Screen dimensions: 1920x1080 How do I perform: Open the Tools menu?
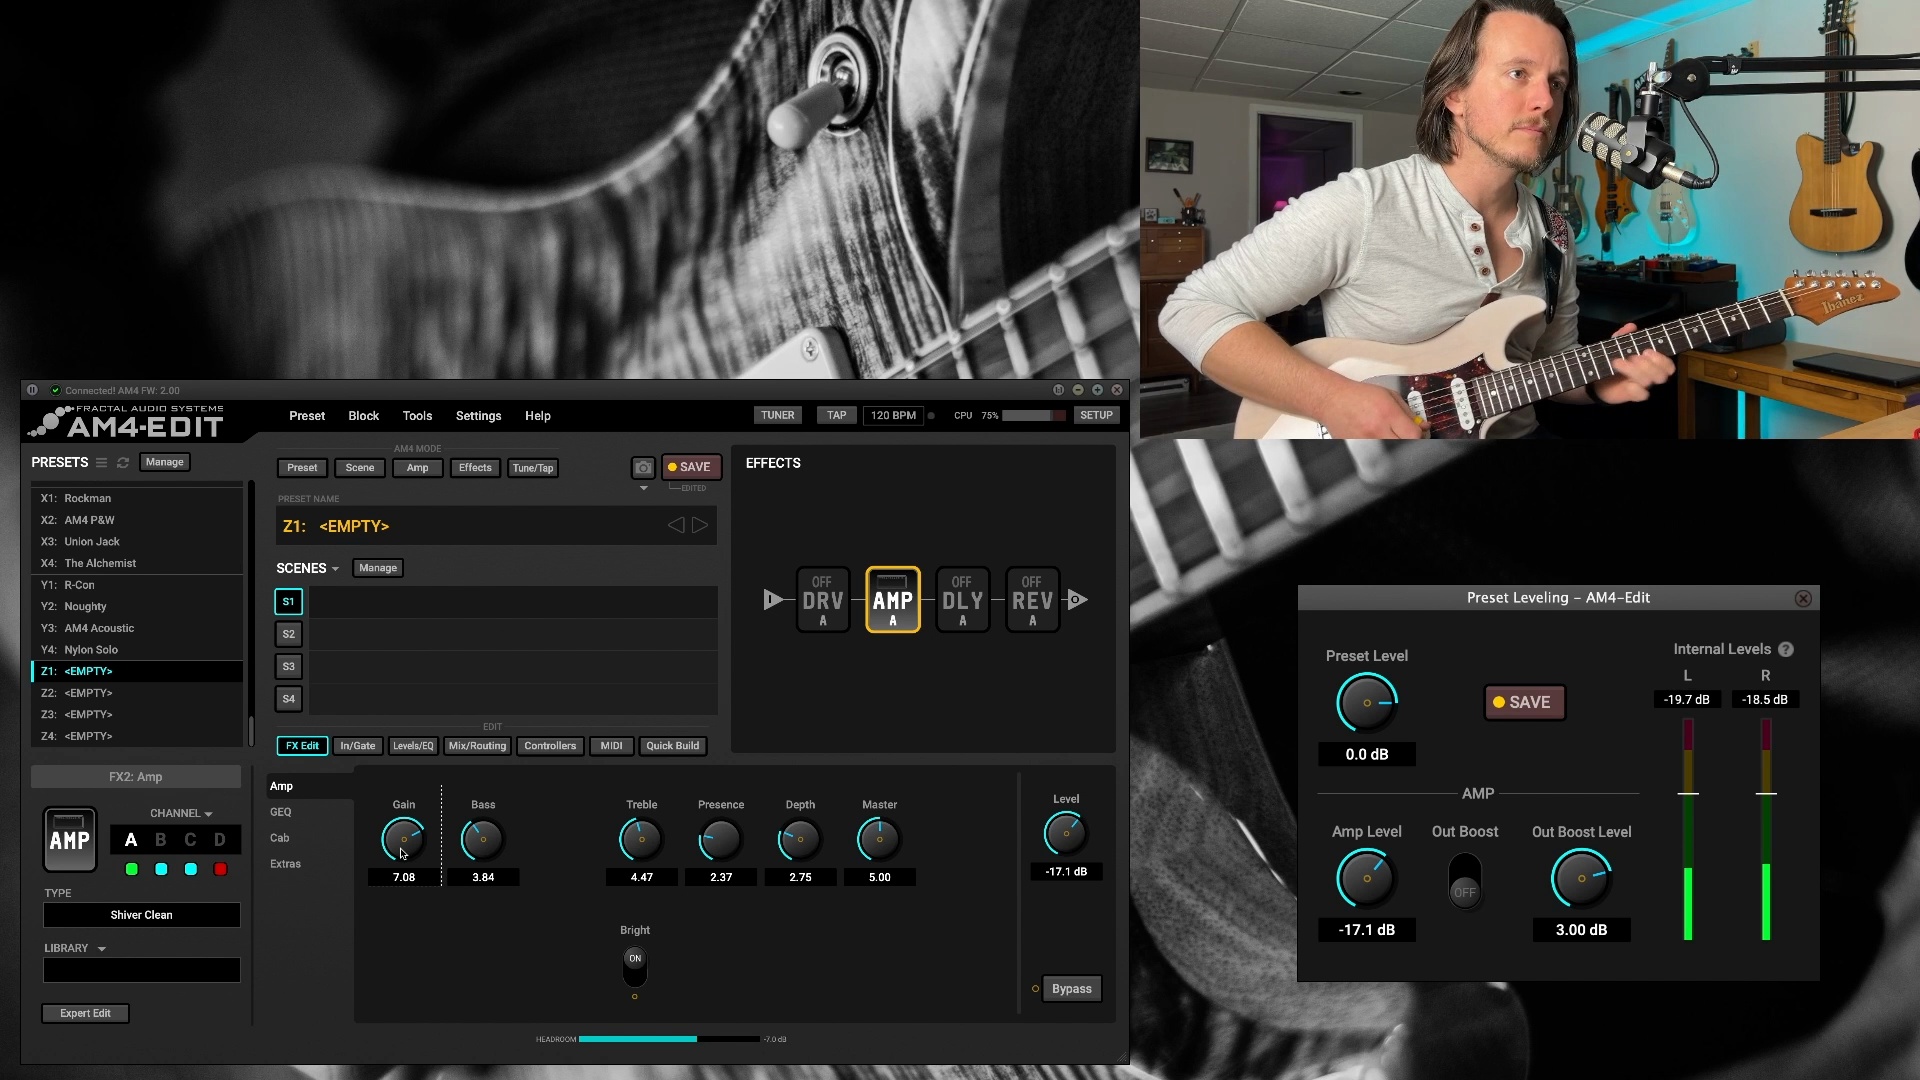[x=418, y=416]
